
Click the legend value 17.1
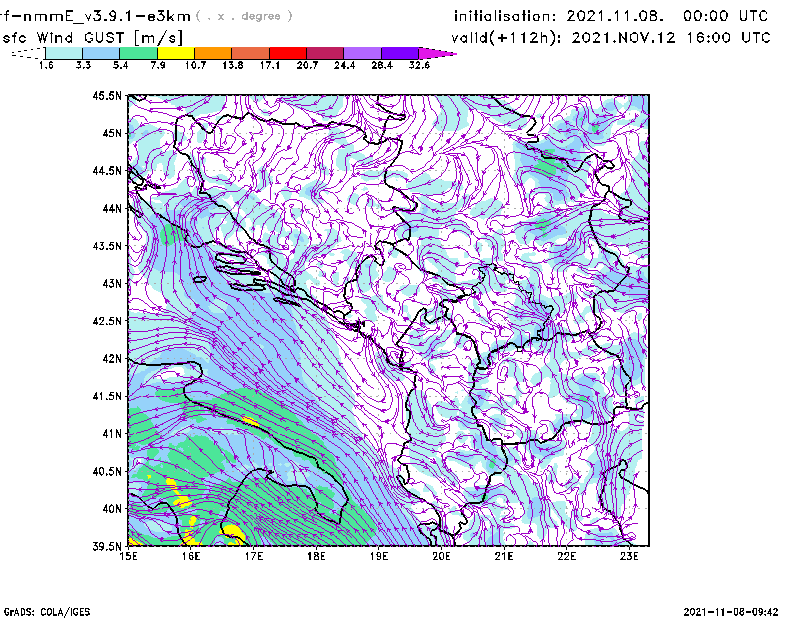click(x=270, y=65)
